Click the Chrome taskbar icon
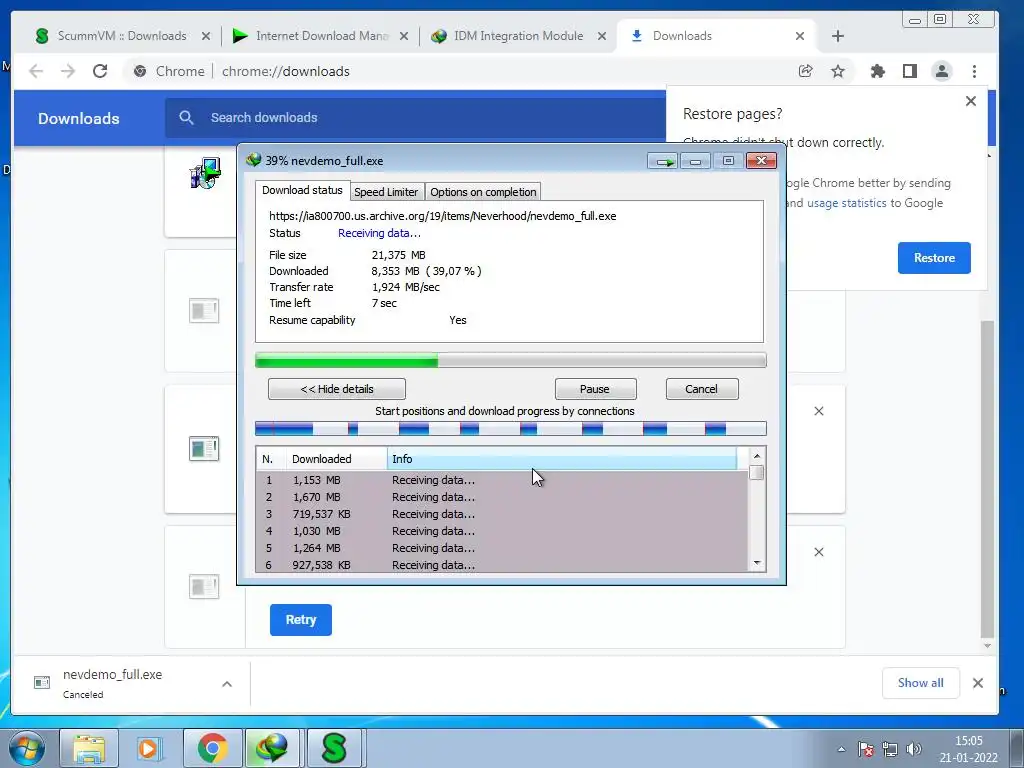1024x768 pixels. (212, 748)
